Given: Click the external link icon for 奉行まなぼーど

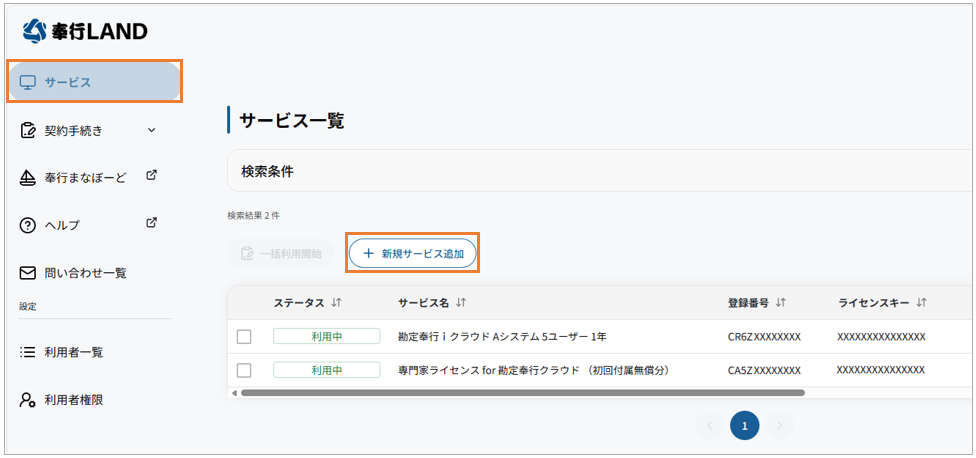Looking at the screenshot, I should pyautogui.click(x=151, y=175).
